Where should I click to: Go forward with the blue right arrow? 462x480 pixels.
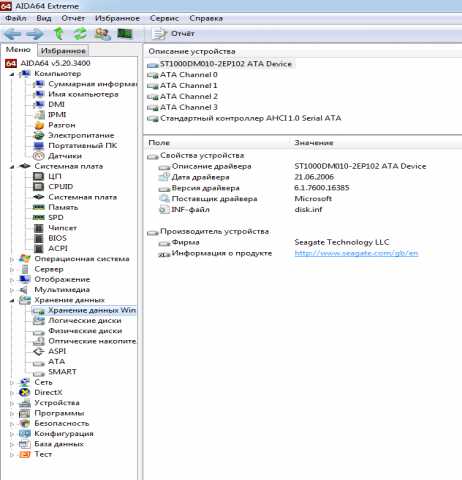35,34
